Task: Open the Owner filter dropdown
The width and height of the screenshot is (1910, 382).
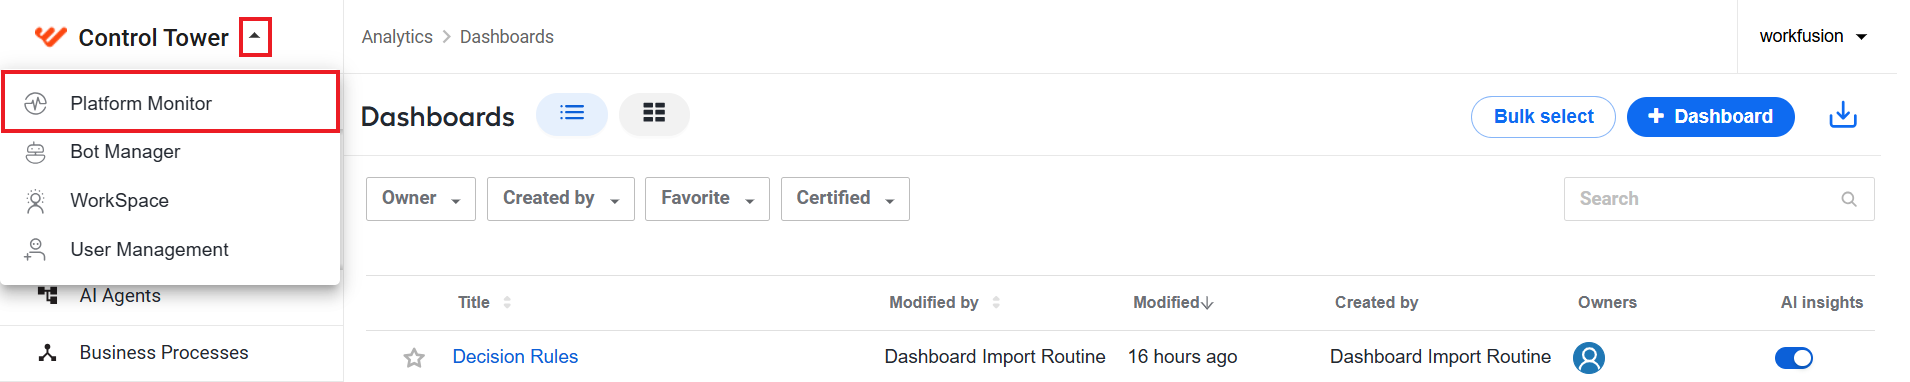Action: tap(421, 198)
